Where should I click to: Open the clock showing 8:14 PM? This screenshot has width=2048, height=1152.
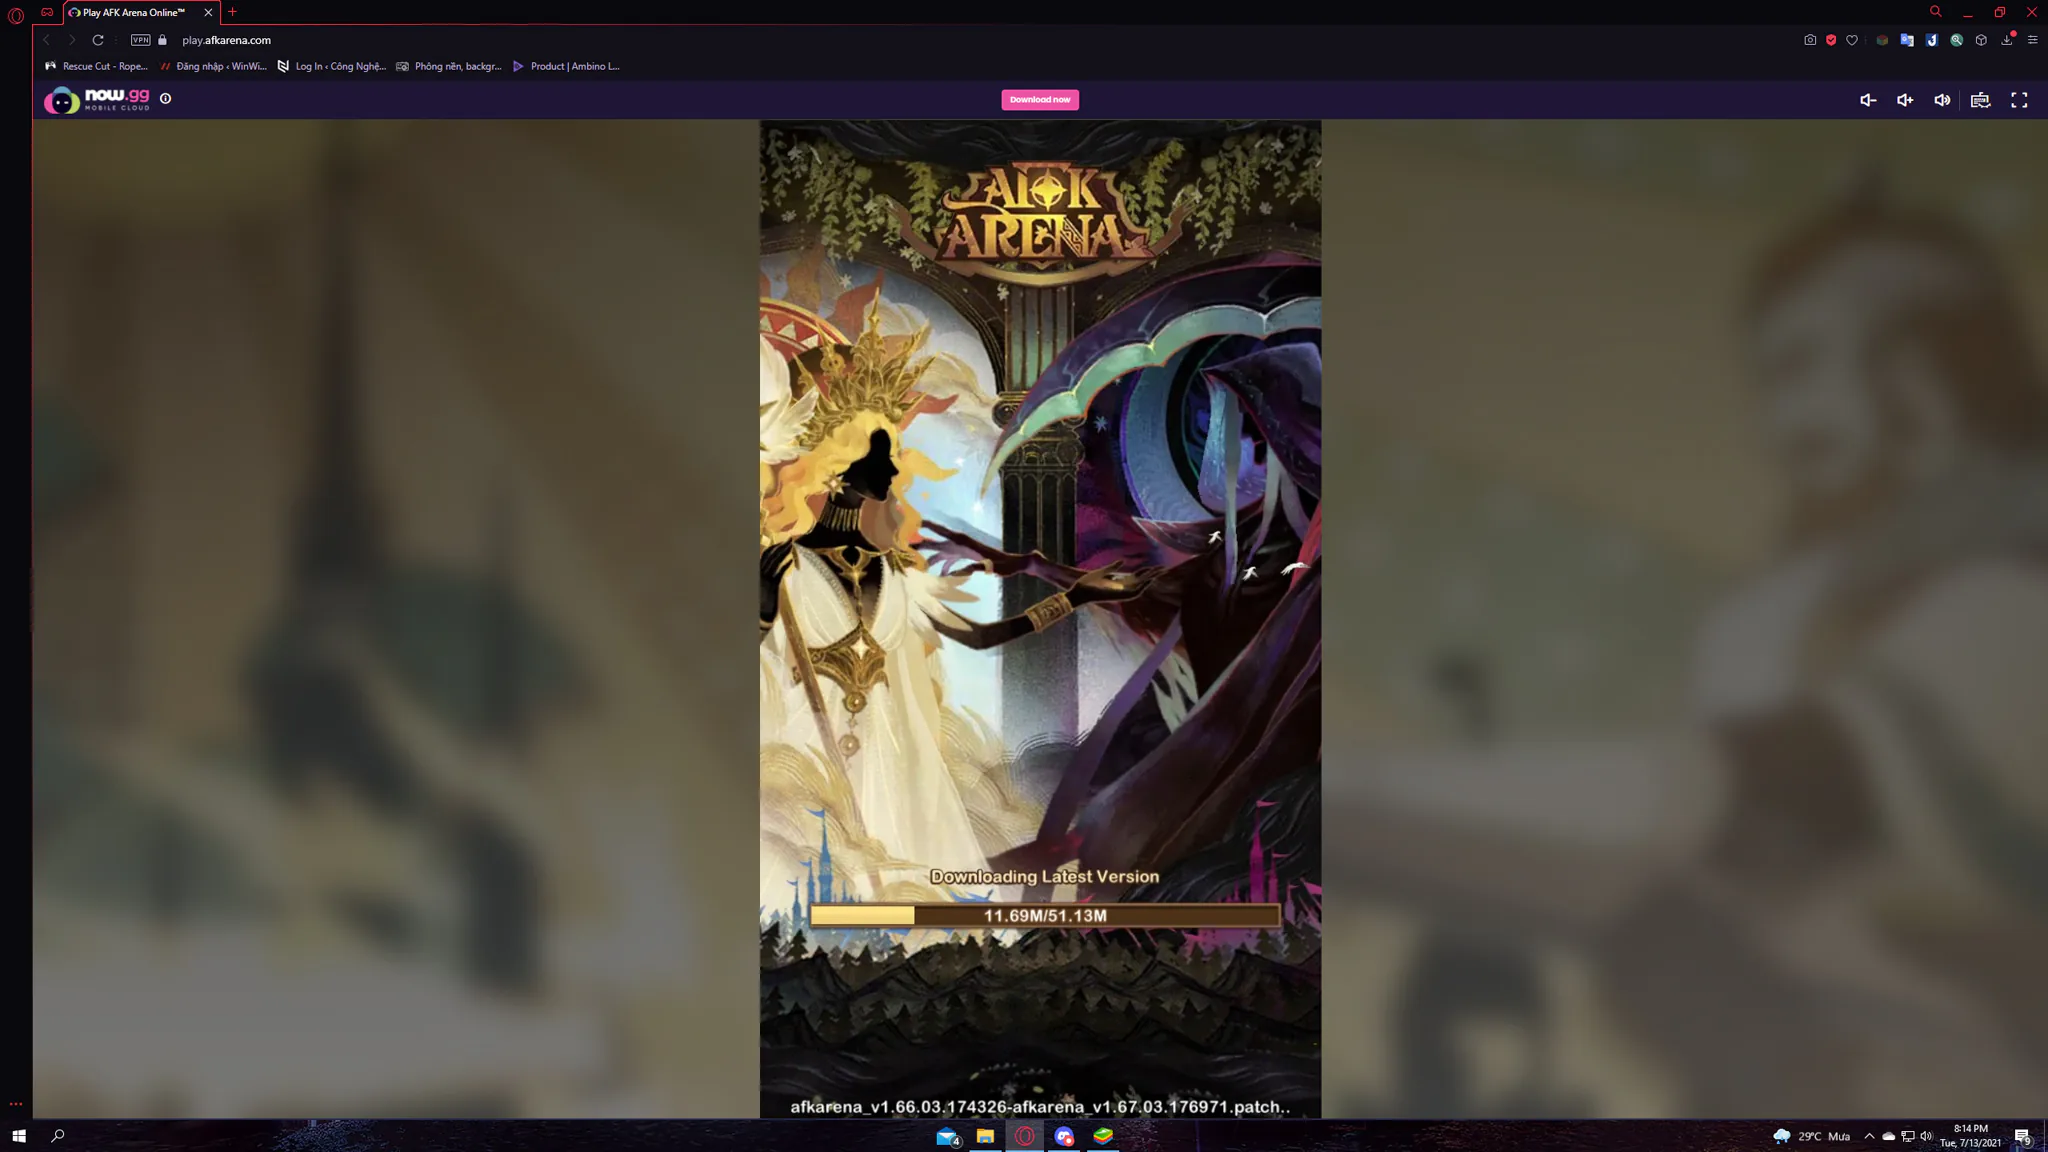[x=1971, y=1136]
